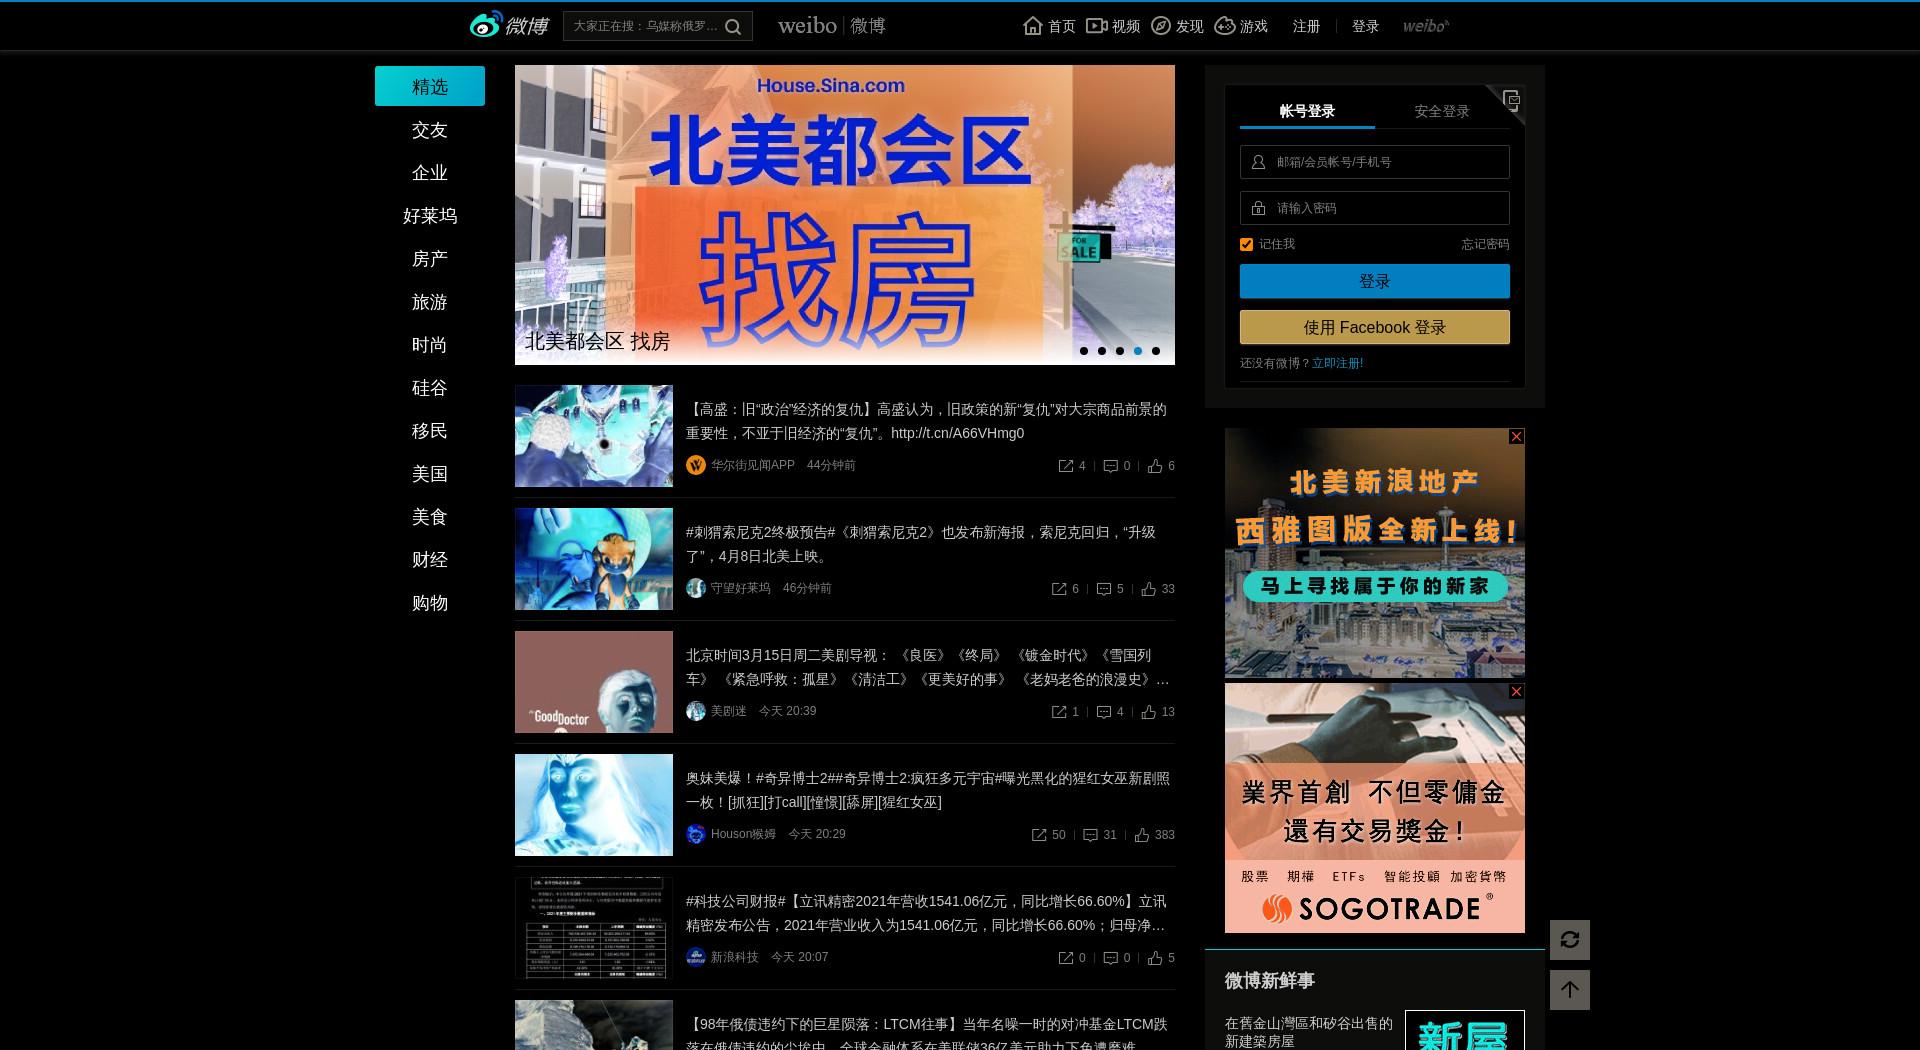Like the 高盛 post
1920x1050 pixels.
1155,466
